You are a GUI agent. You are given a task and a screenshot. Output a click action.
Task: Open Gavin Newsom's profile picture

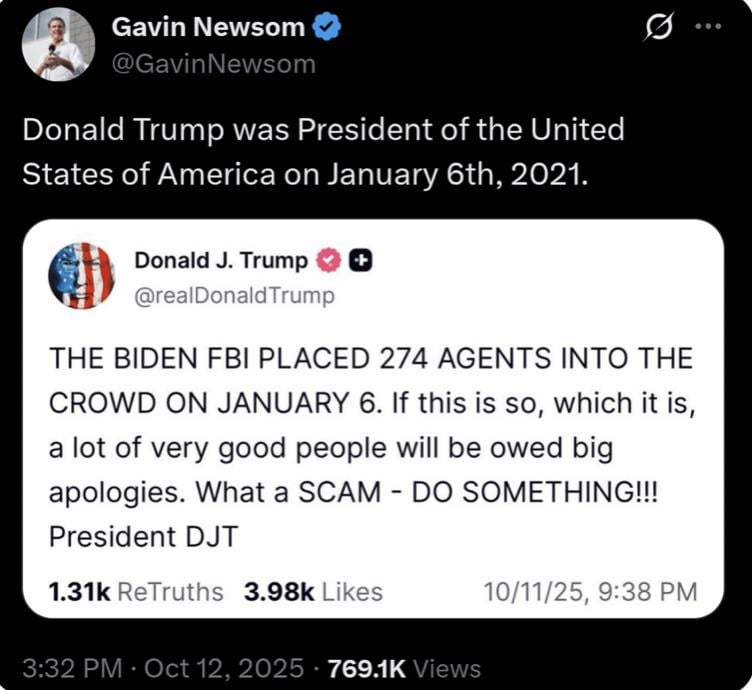[x=59, y=45]
